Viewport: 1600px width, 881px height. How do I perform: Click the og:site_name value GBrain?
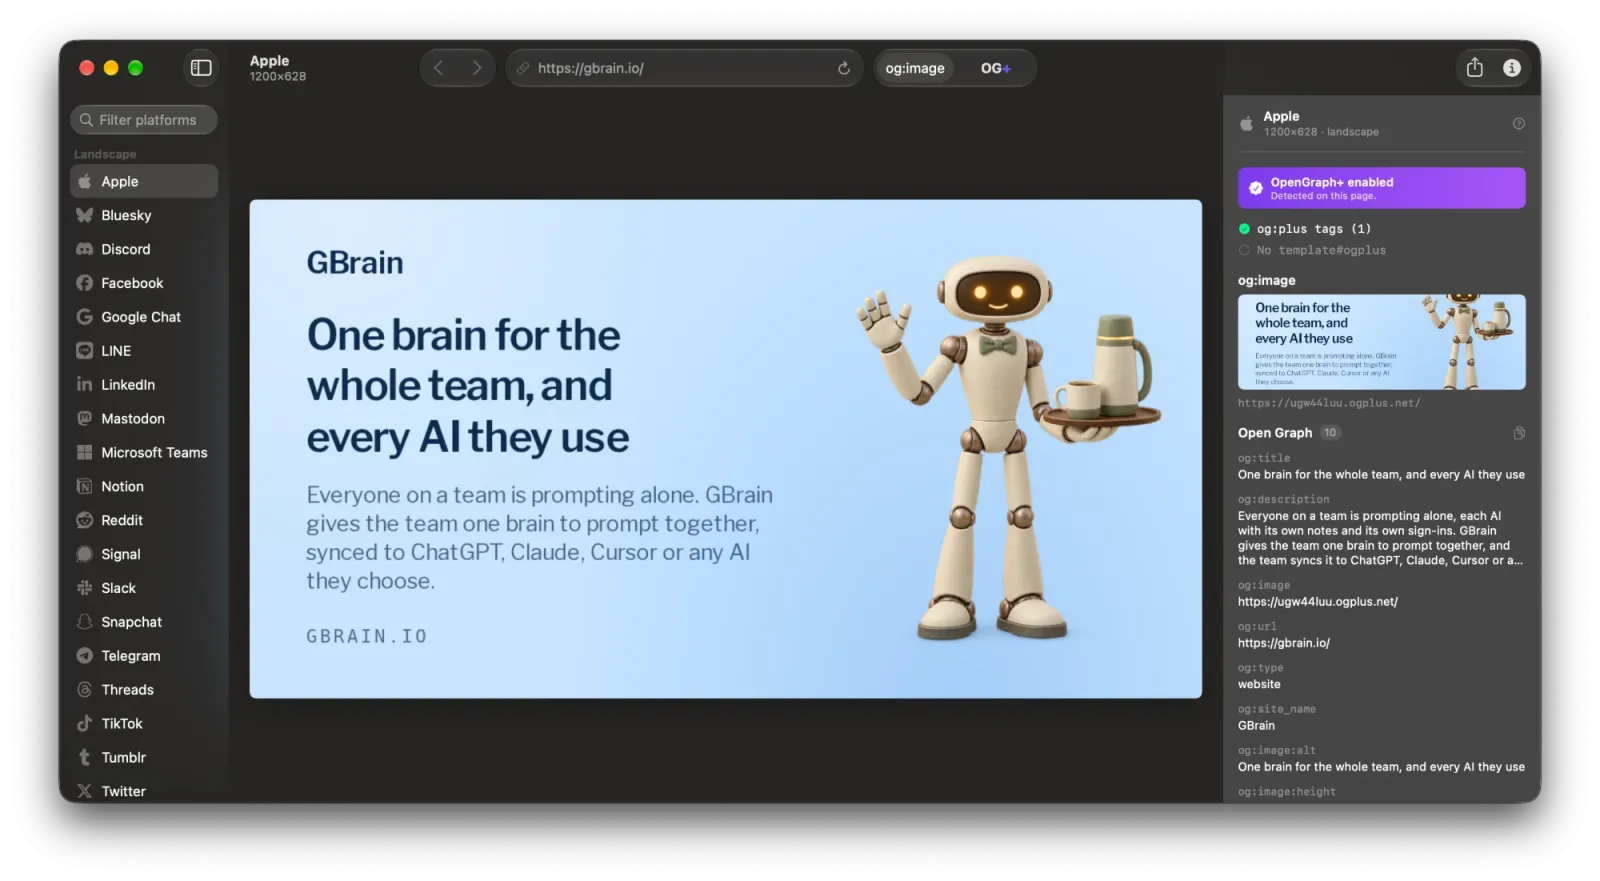click(x=1256, y=726)
